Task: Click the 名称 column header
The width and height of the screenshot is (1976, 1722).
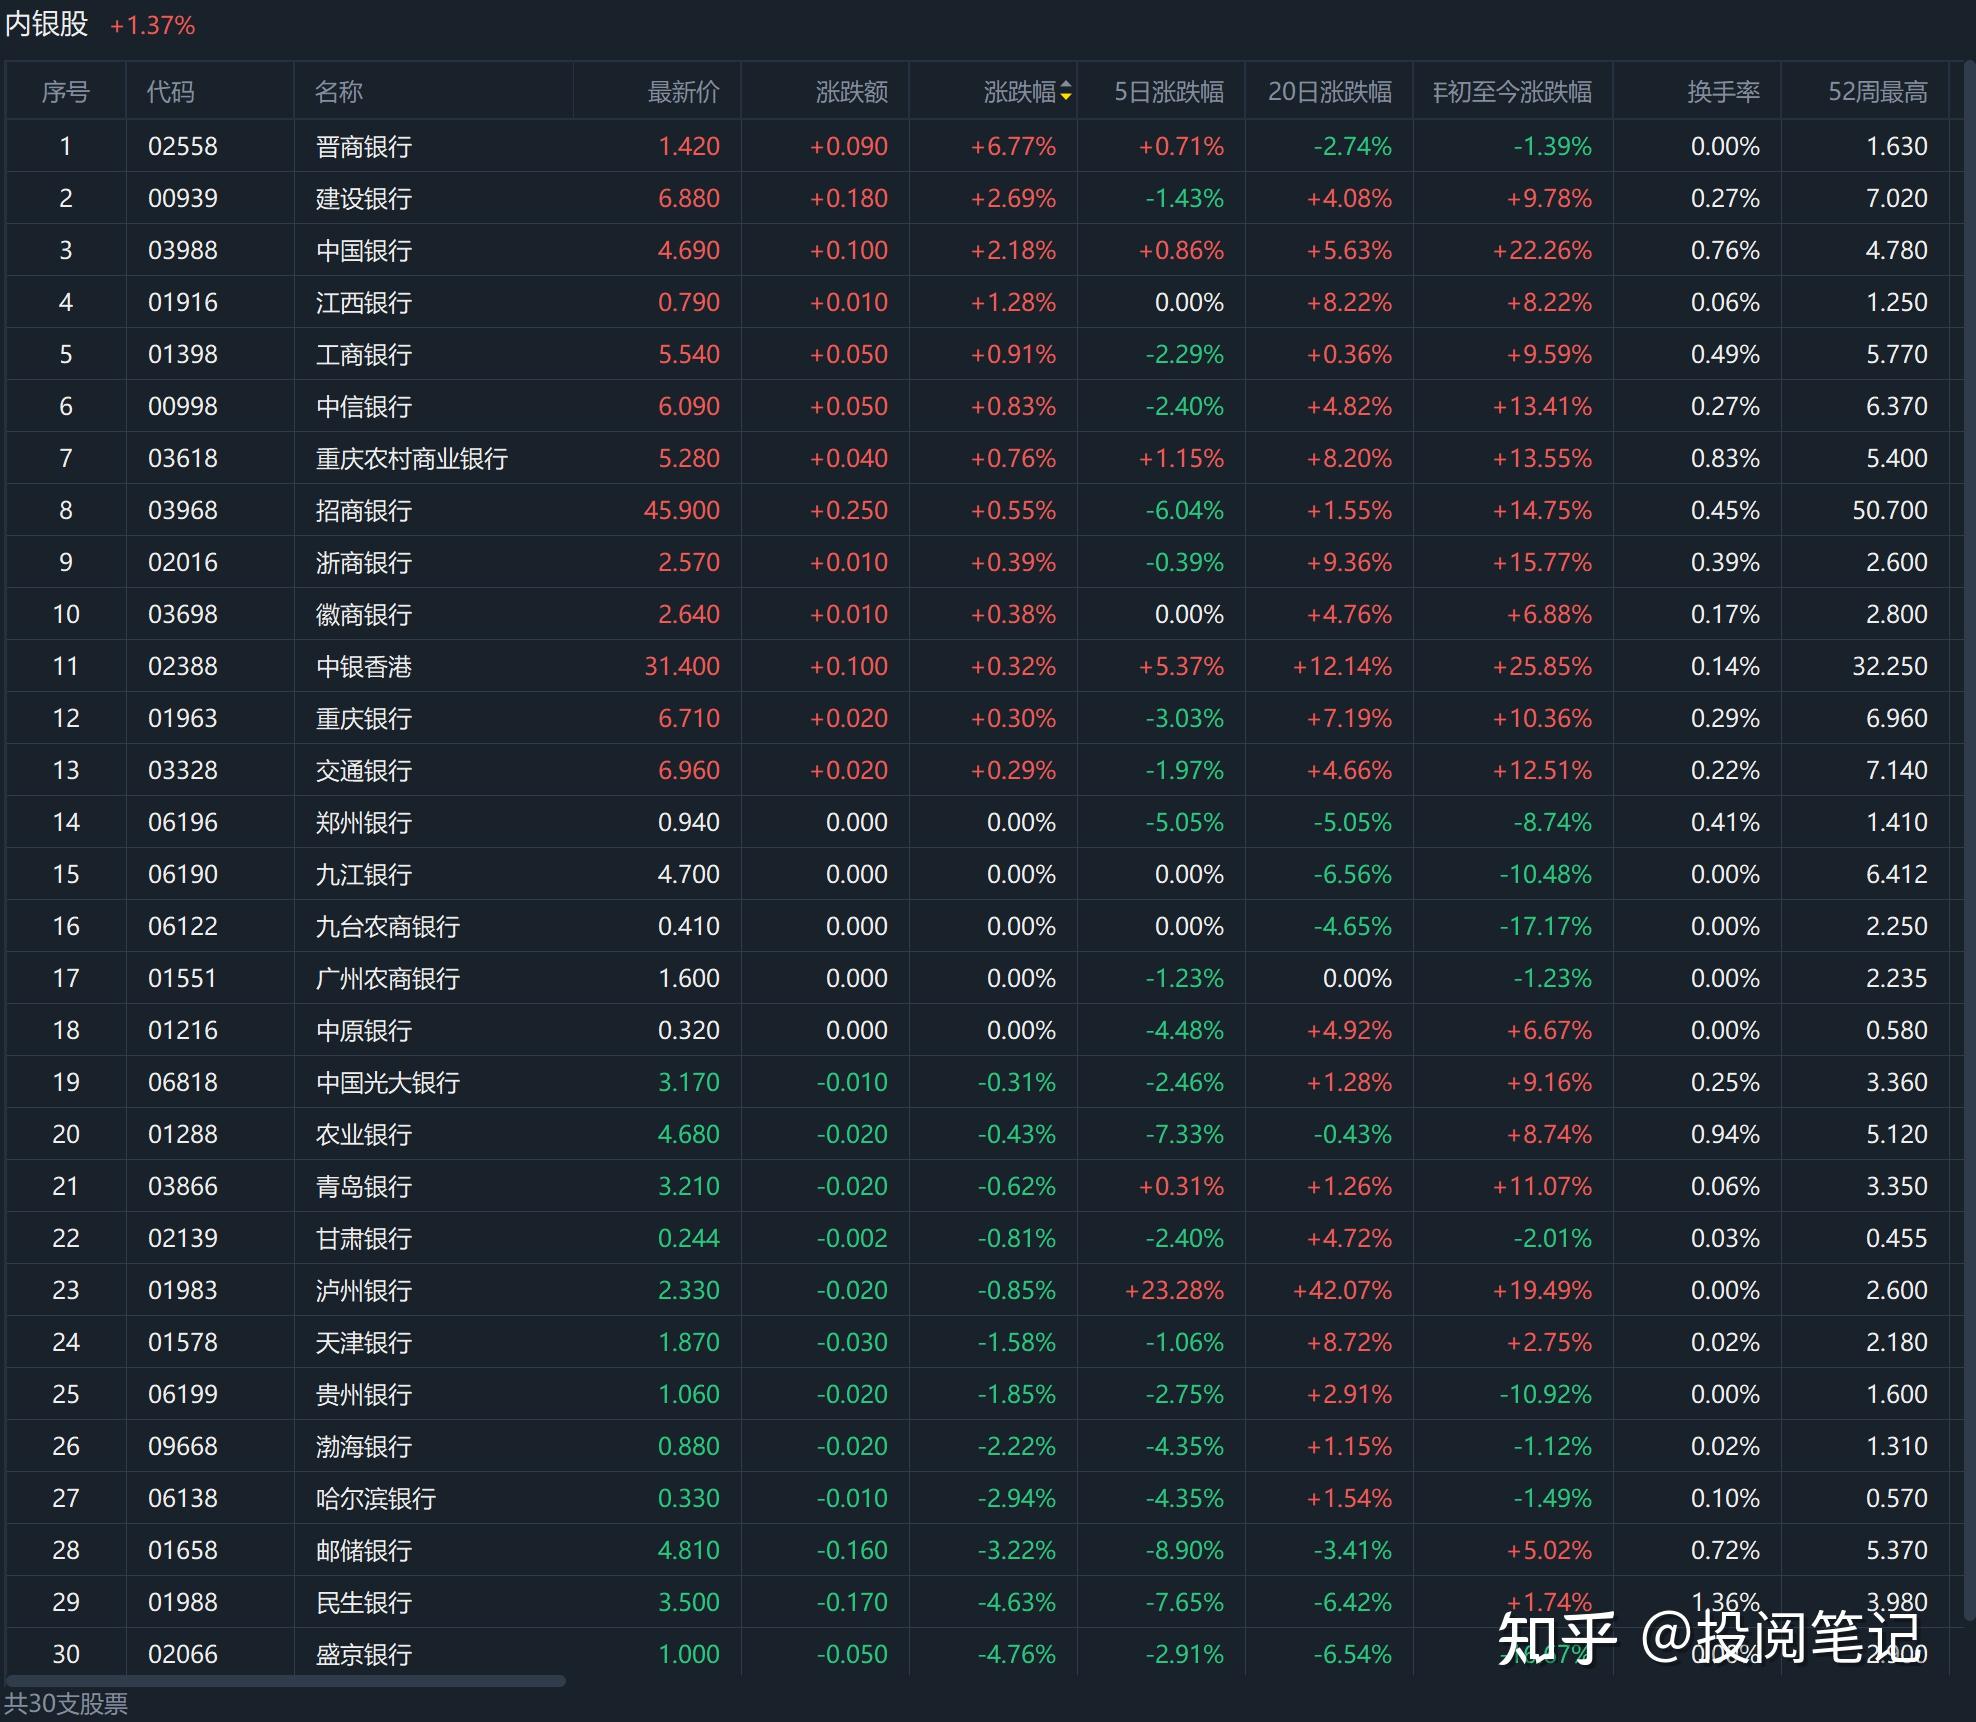Action: (338, 92)
